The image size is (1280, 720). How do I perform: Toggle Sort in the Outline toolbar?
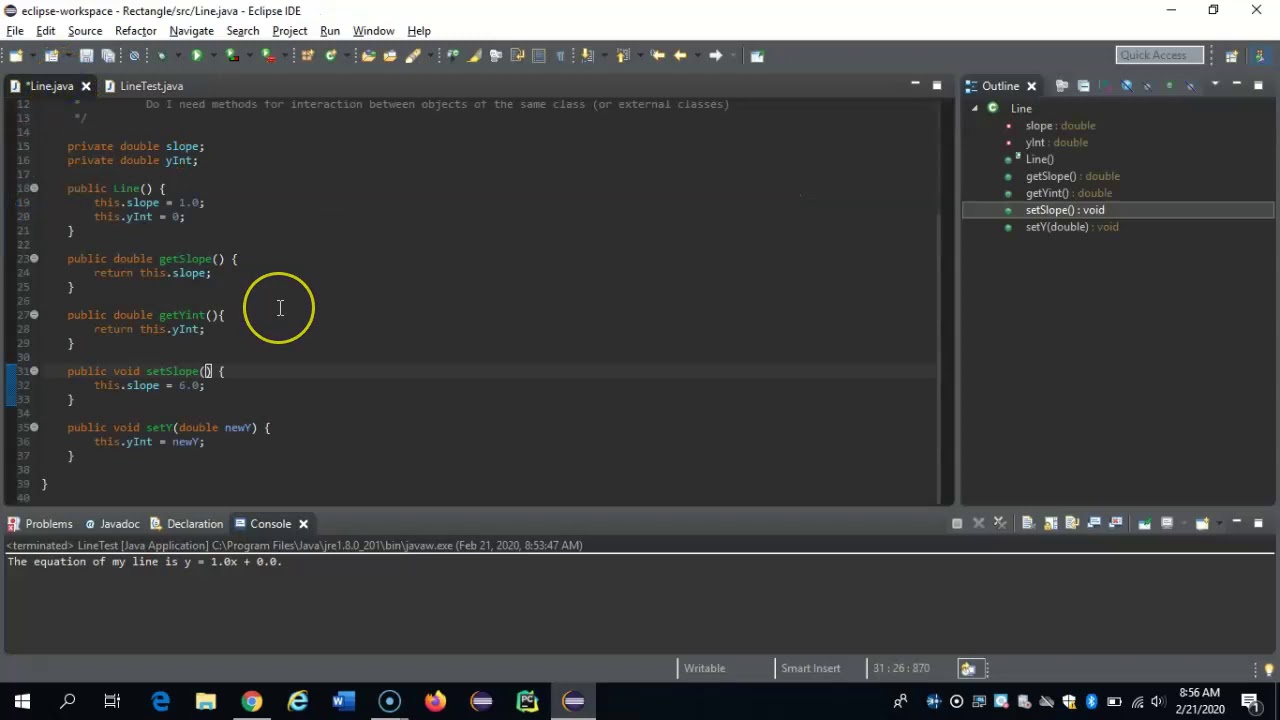[x=1105, y=86]
